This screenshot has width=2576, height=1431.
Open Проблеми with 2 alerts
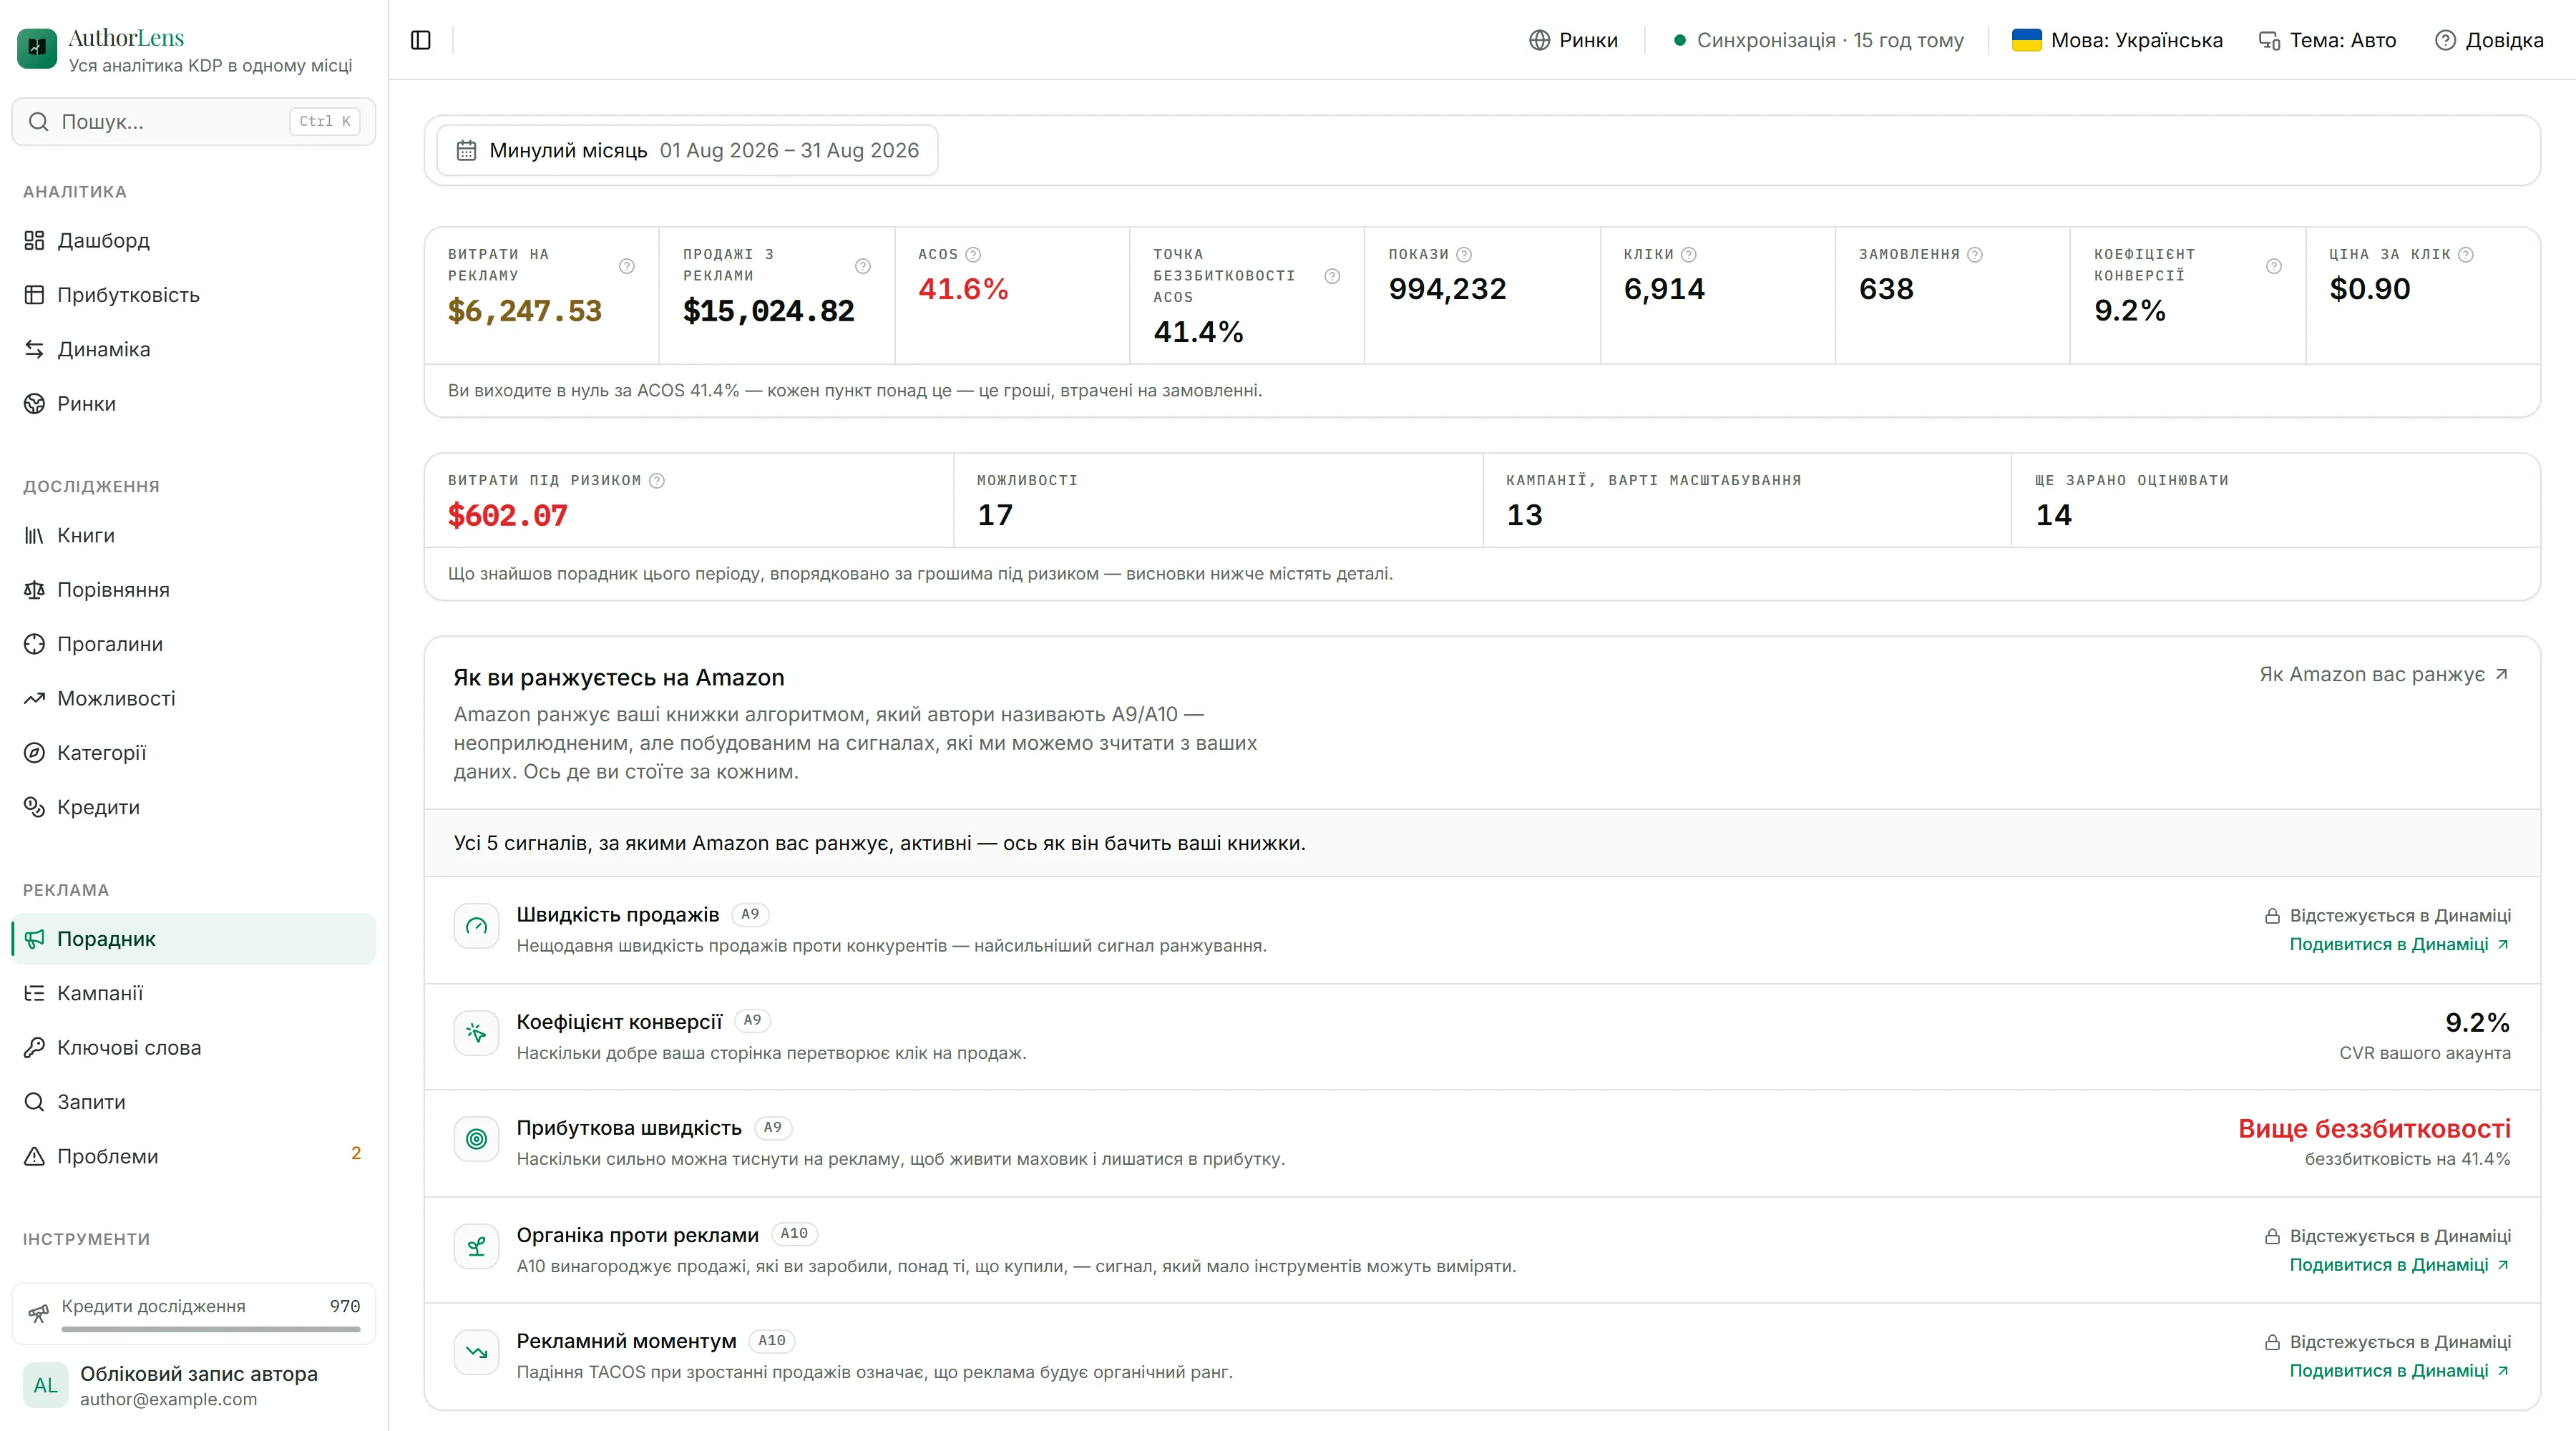point(194,1156)
